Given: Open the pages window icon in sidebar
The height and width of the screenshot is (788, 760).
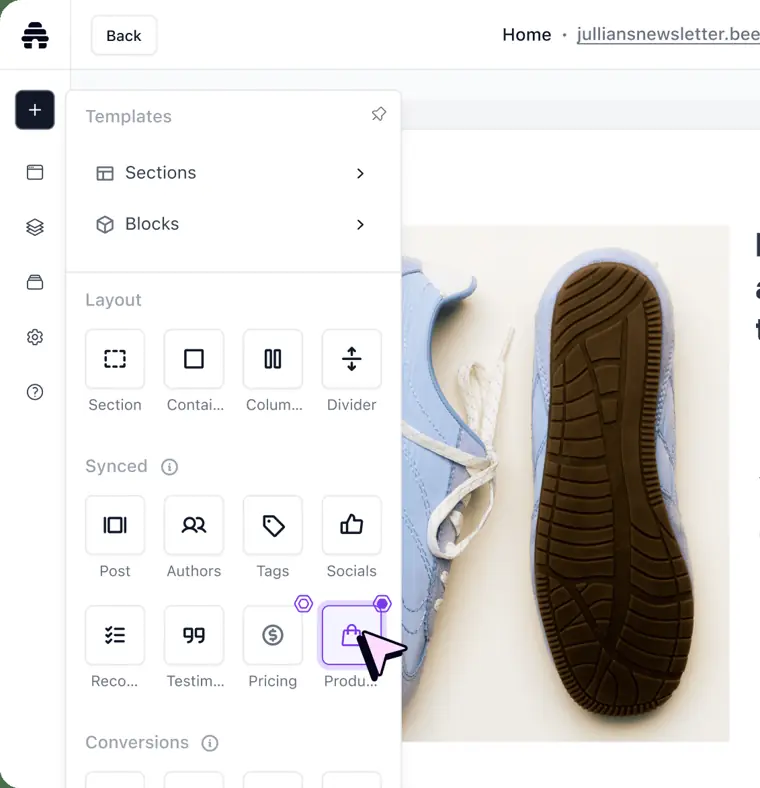Looking at the screenshot, I should point(35,172).
